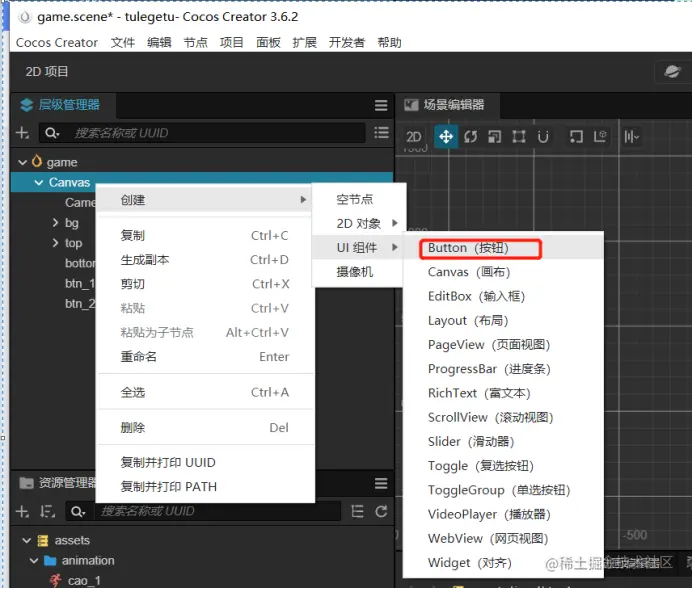Toggle local/global coordinate icon
Screen dimensions: 692x589
click(600, 137)
